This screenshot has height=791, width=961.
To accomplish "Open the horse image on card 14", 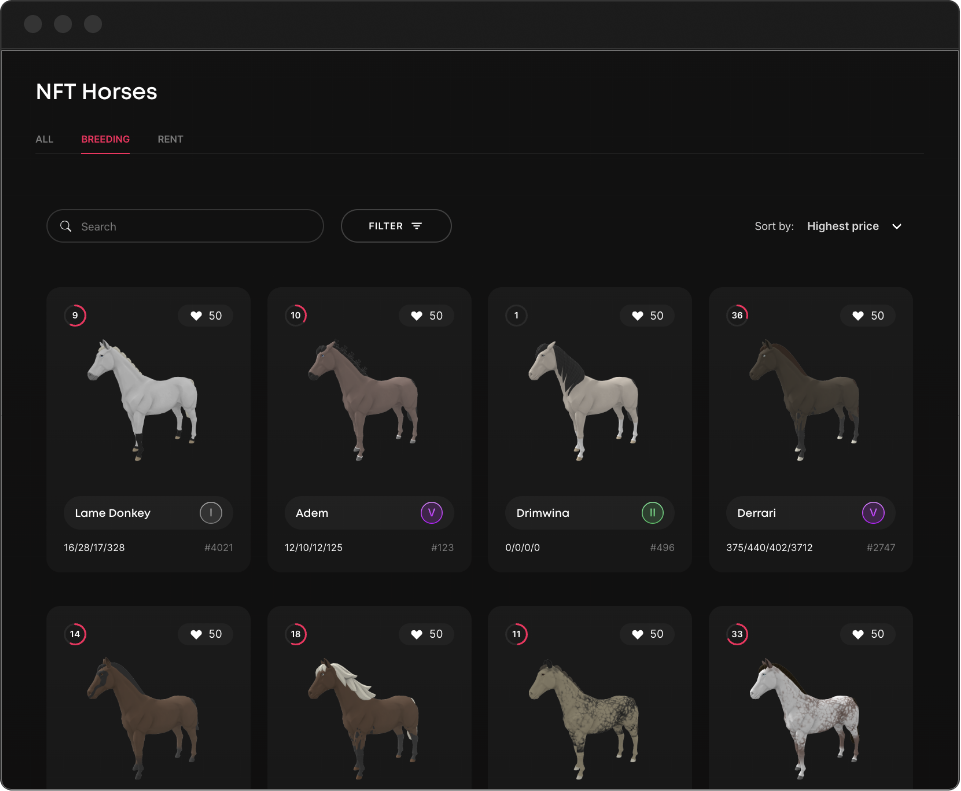I will 143,718.
